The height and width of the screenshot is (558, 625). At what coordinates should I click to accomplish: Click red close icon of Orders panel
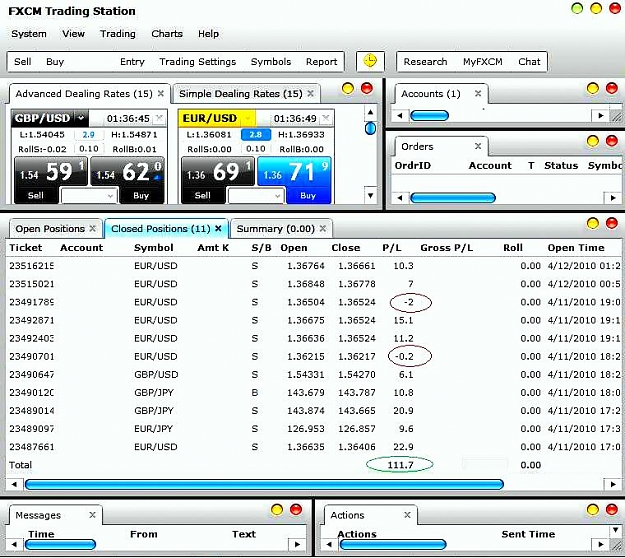coord(611,141)
